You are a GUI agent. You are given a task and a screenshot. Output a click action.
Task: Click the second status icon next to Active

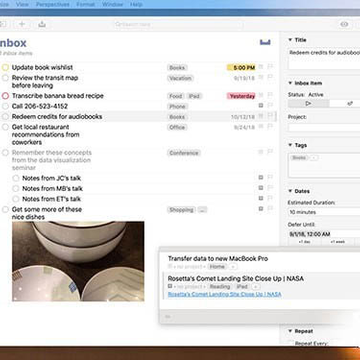(349, 104)
